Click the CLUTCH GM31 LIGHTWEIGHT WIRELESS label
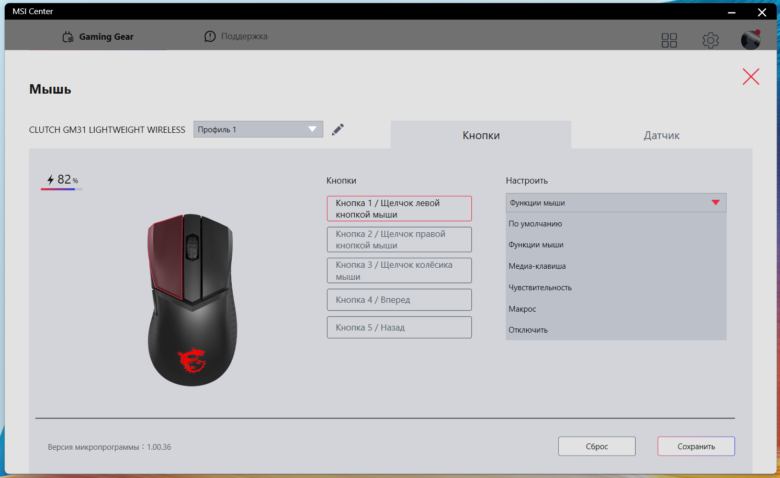 107,130
